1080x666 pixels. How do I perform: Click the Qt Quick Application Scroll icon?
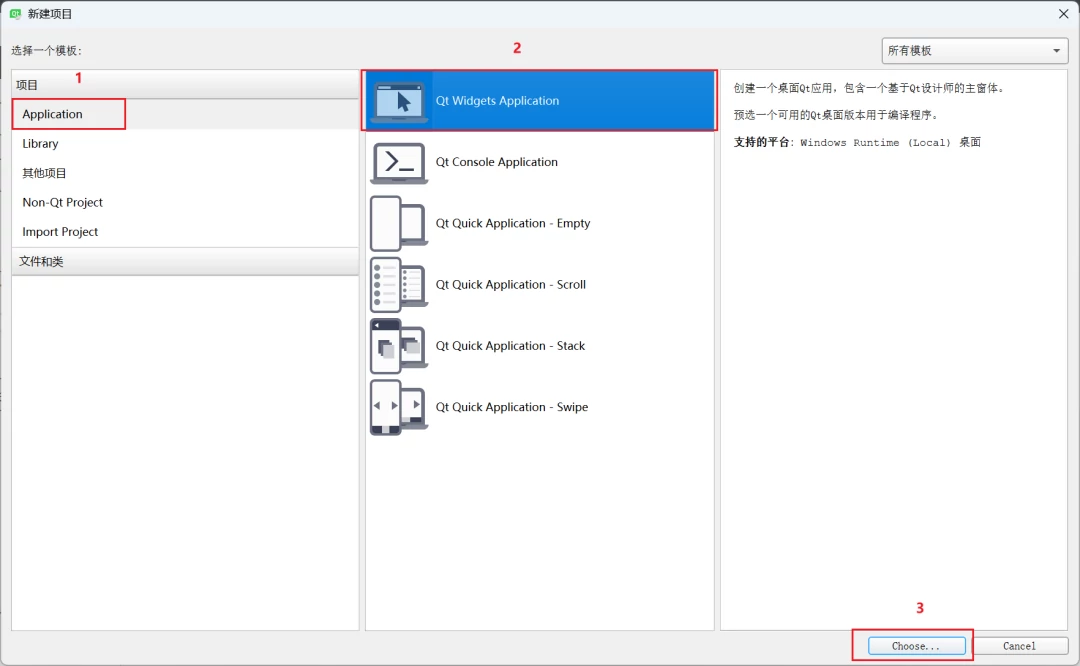tap(399, 284)
